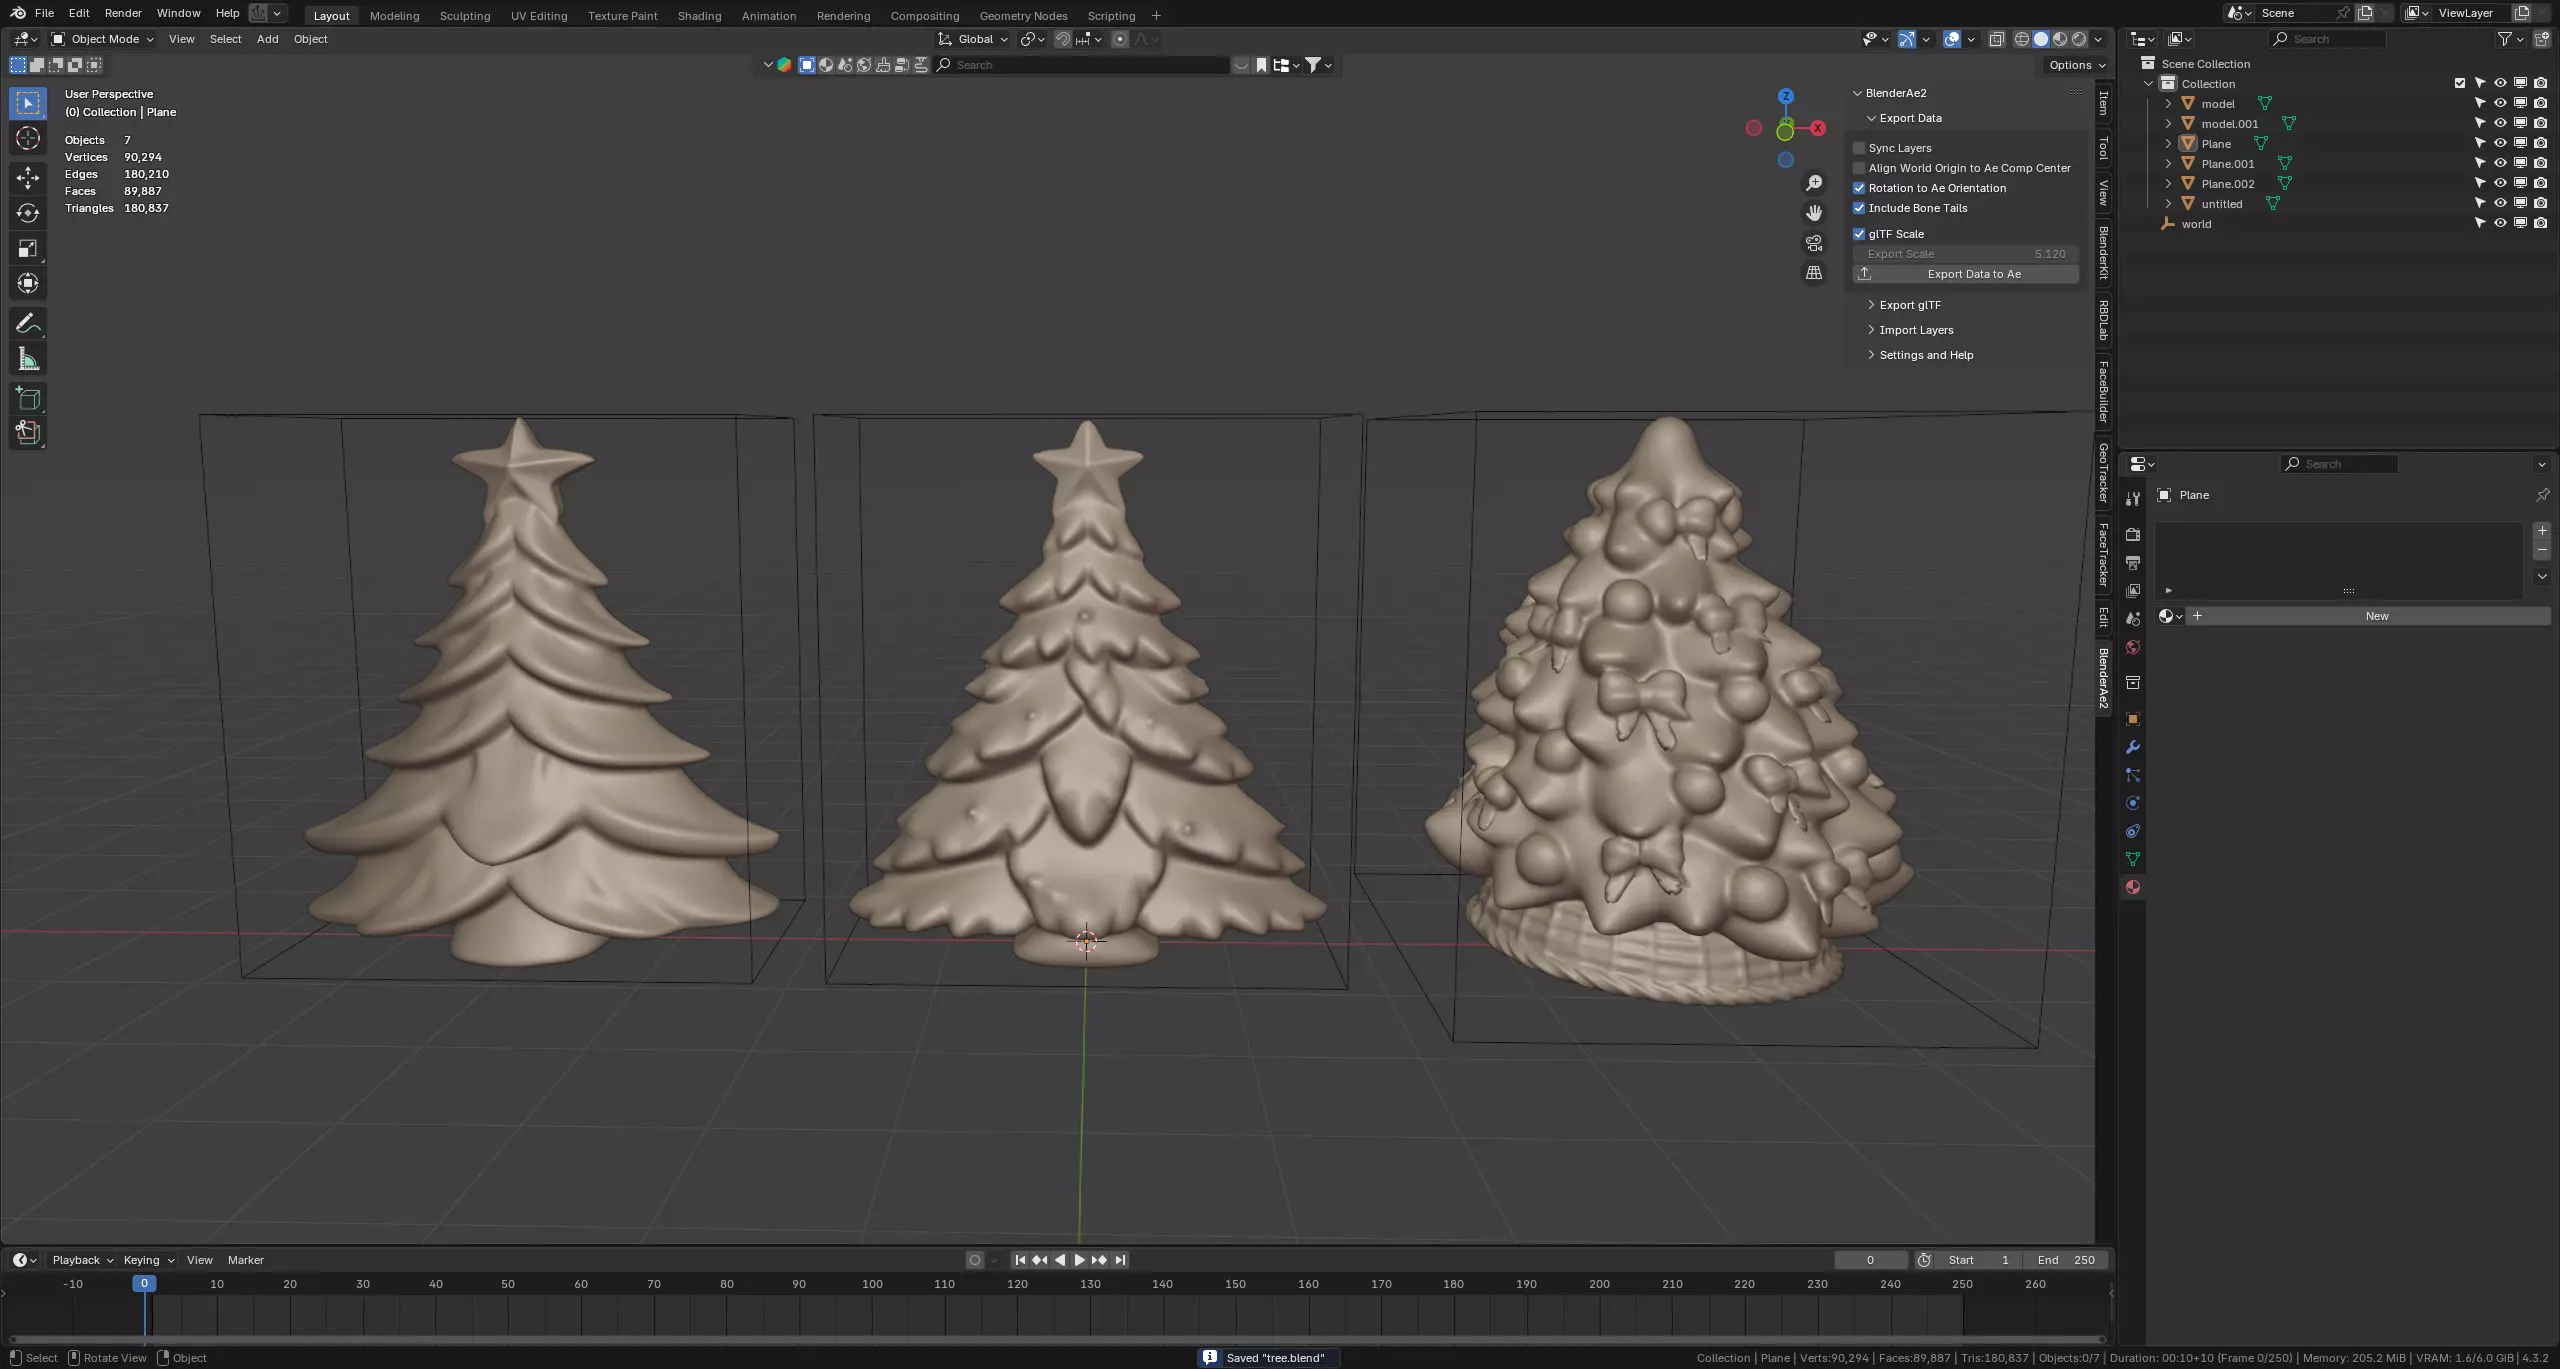
Task: Select the Measure tool
Action: click(x=28, y=359)
